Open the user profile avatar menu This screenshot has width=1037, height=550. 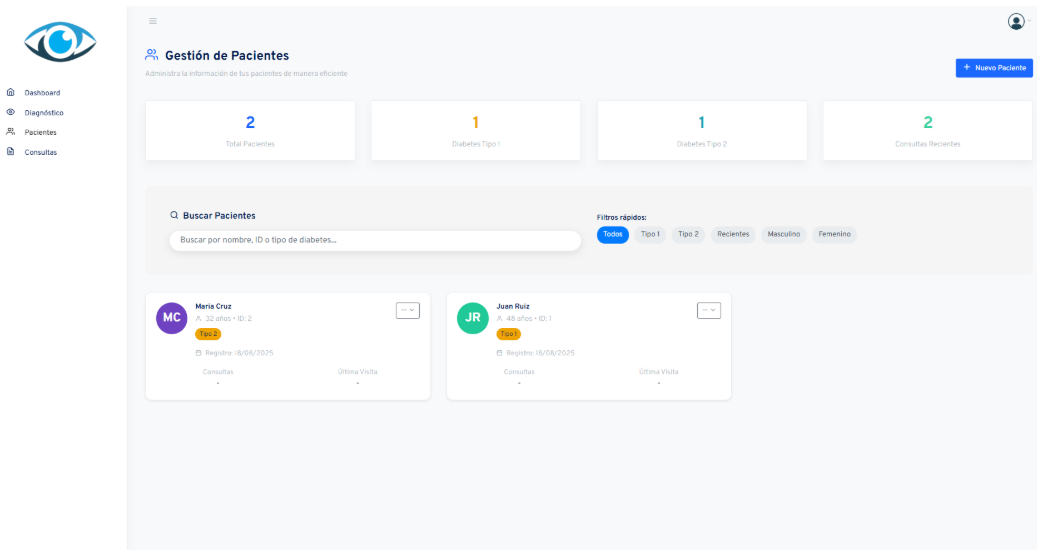point(1016,22)
